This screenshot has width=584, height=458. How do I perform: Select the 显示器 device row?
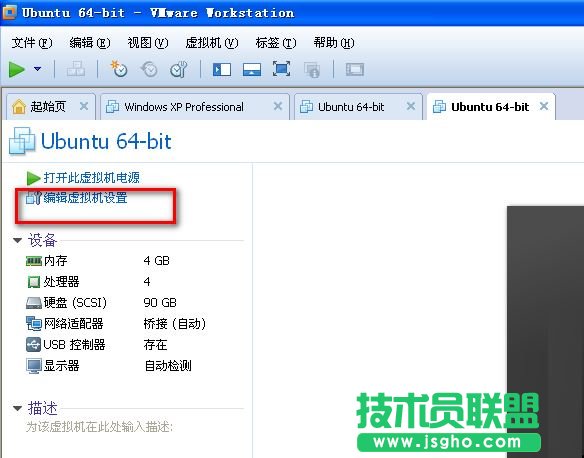pos(109,366)
